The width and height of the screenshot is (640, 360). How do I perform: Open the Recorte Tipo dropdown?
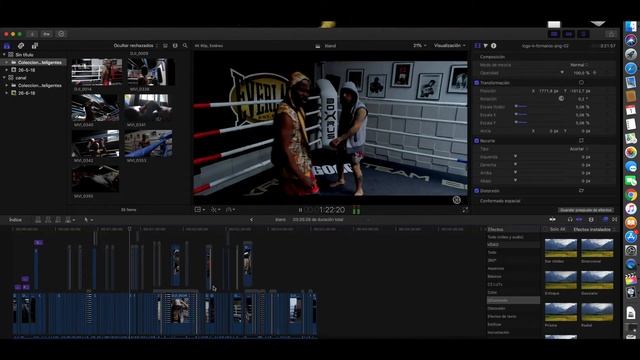coord(579,149)
